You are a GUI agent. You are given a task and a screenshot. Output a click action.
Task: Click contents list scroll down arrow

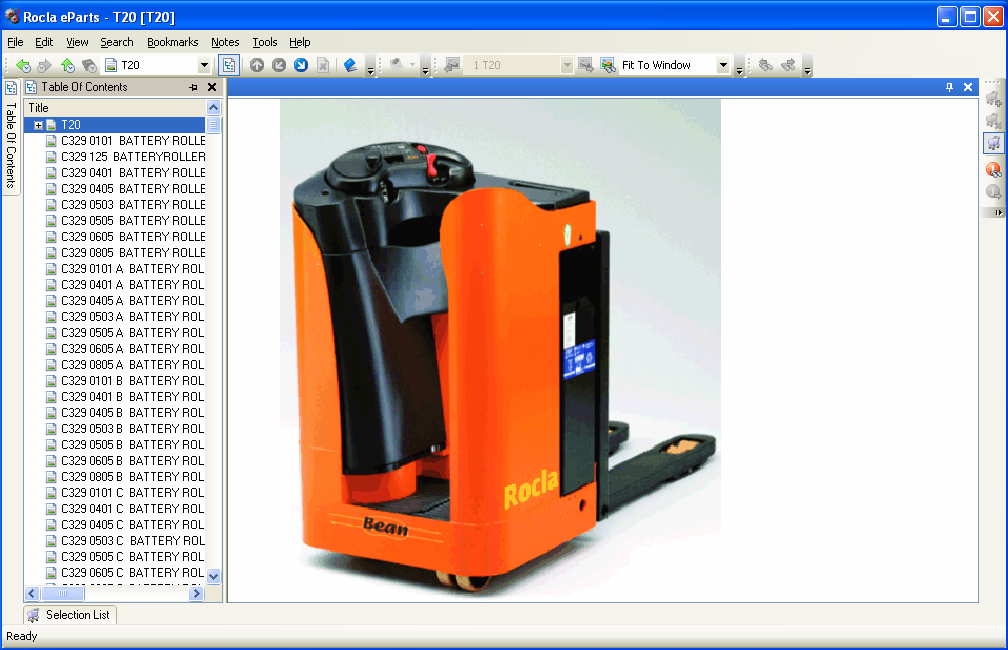click(x=213, y=576)
